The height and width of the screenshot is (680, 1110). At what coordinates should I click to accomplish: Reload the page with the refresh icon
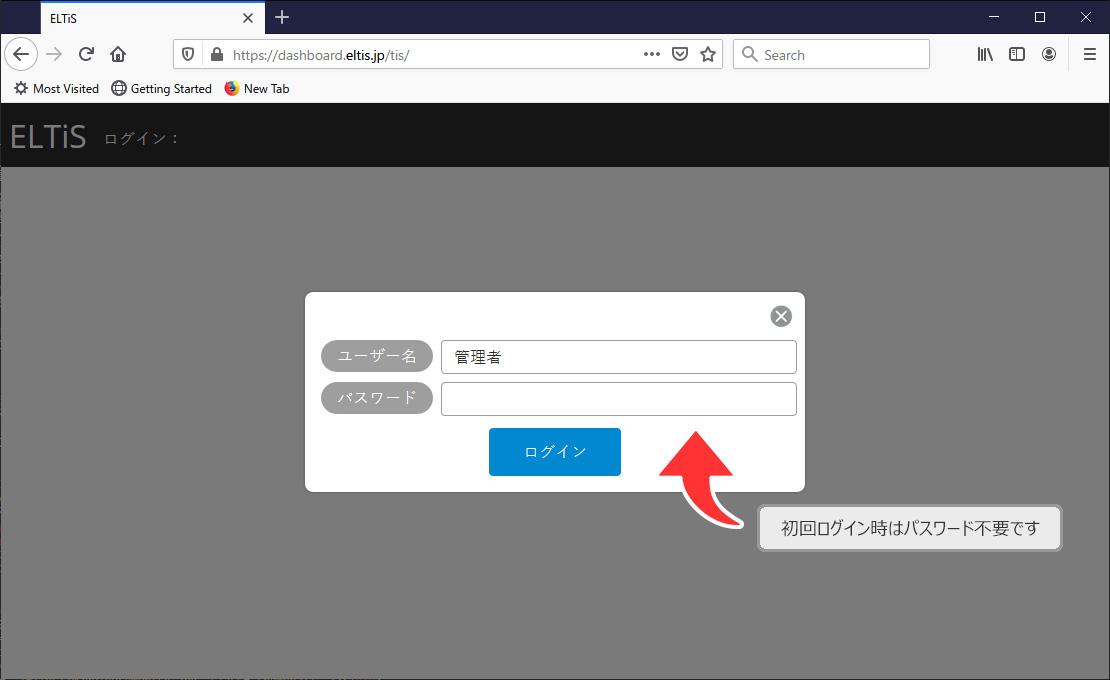pyautogui.click(x=86, y=54)
